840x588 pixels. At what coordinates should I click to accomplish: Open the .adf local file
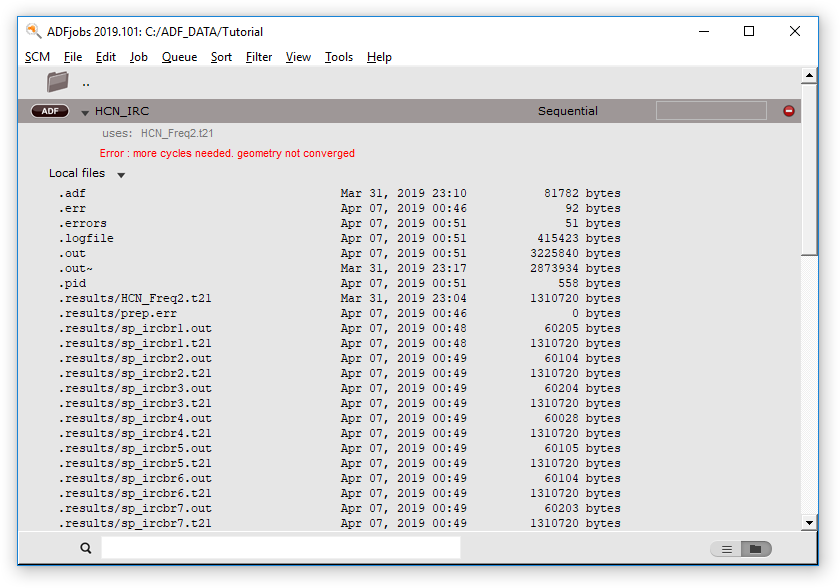pos(72,193)
